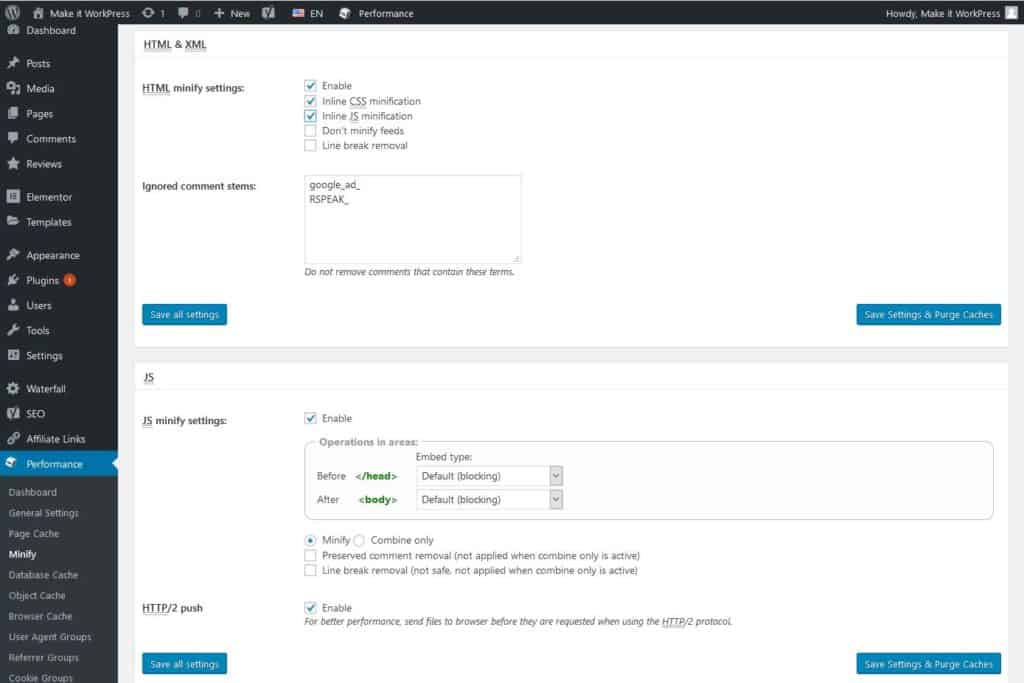
Task: Click the Reviews star icon
Action: coord(13,164)
